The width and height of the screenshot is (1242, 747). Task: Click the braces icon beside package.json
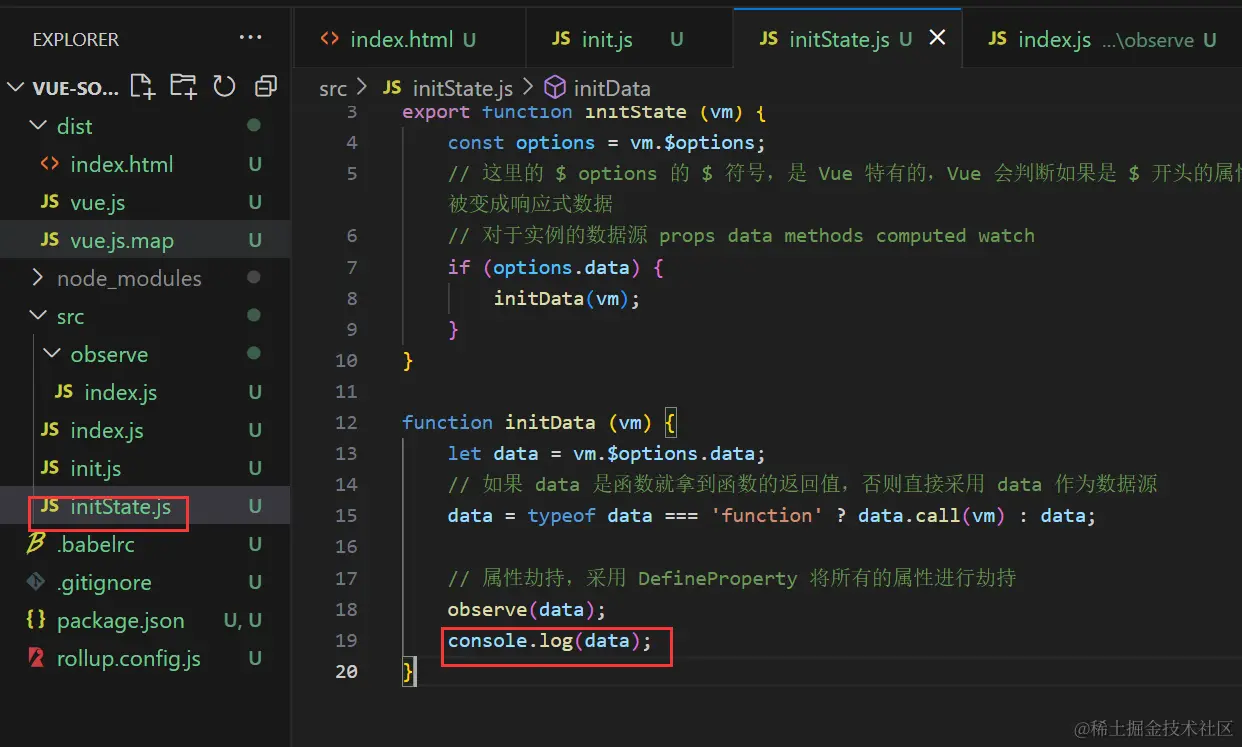[36, 620]
